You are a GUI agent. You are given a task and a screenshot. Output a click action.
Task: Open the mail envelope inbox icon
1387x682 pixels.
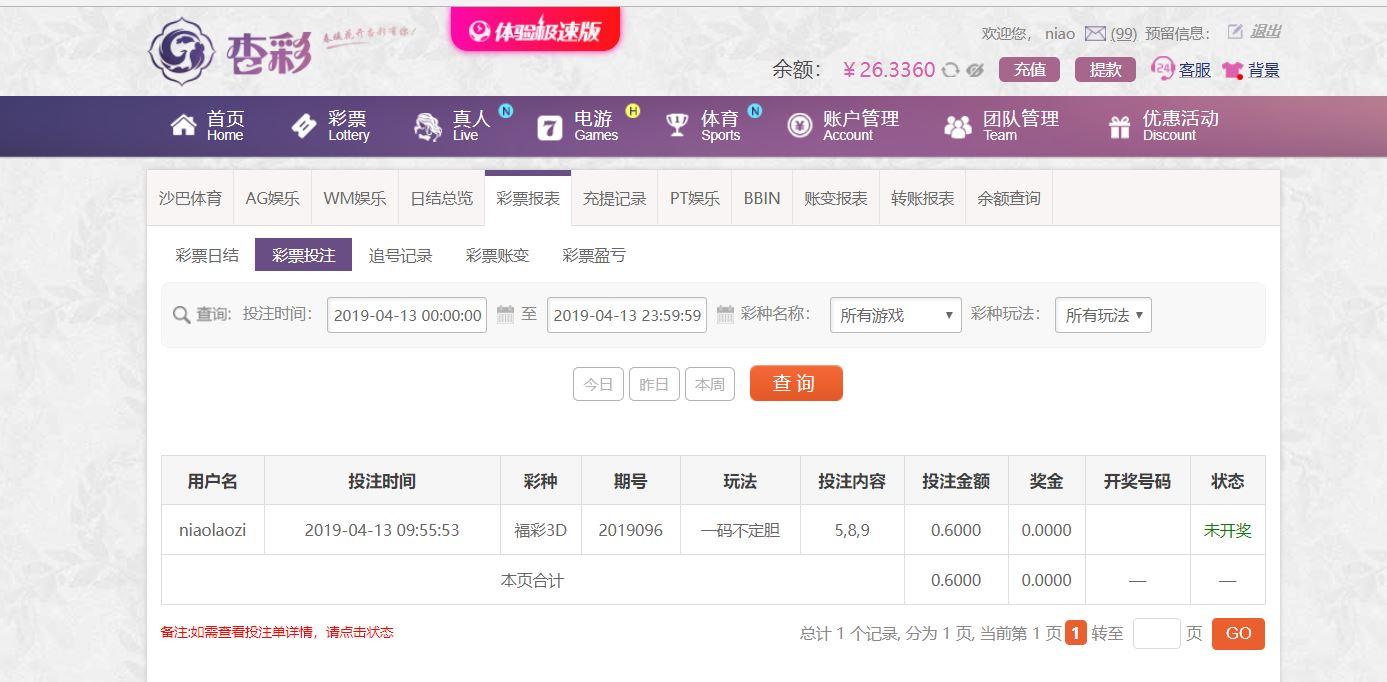pyautogui.click(x=1095, y=33)
